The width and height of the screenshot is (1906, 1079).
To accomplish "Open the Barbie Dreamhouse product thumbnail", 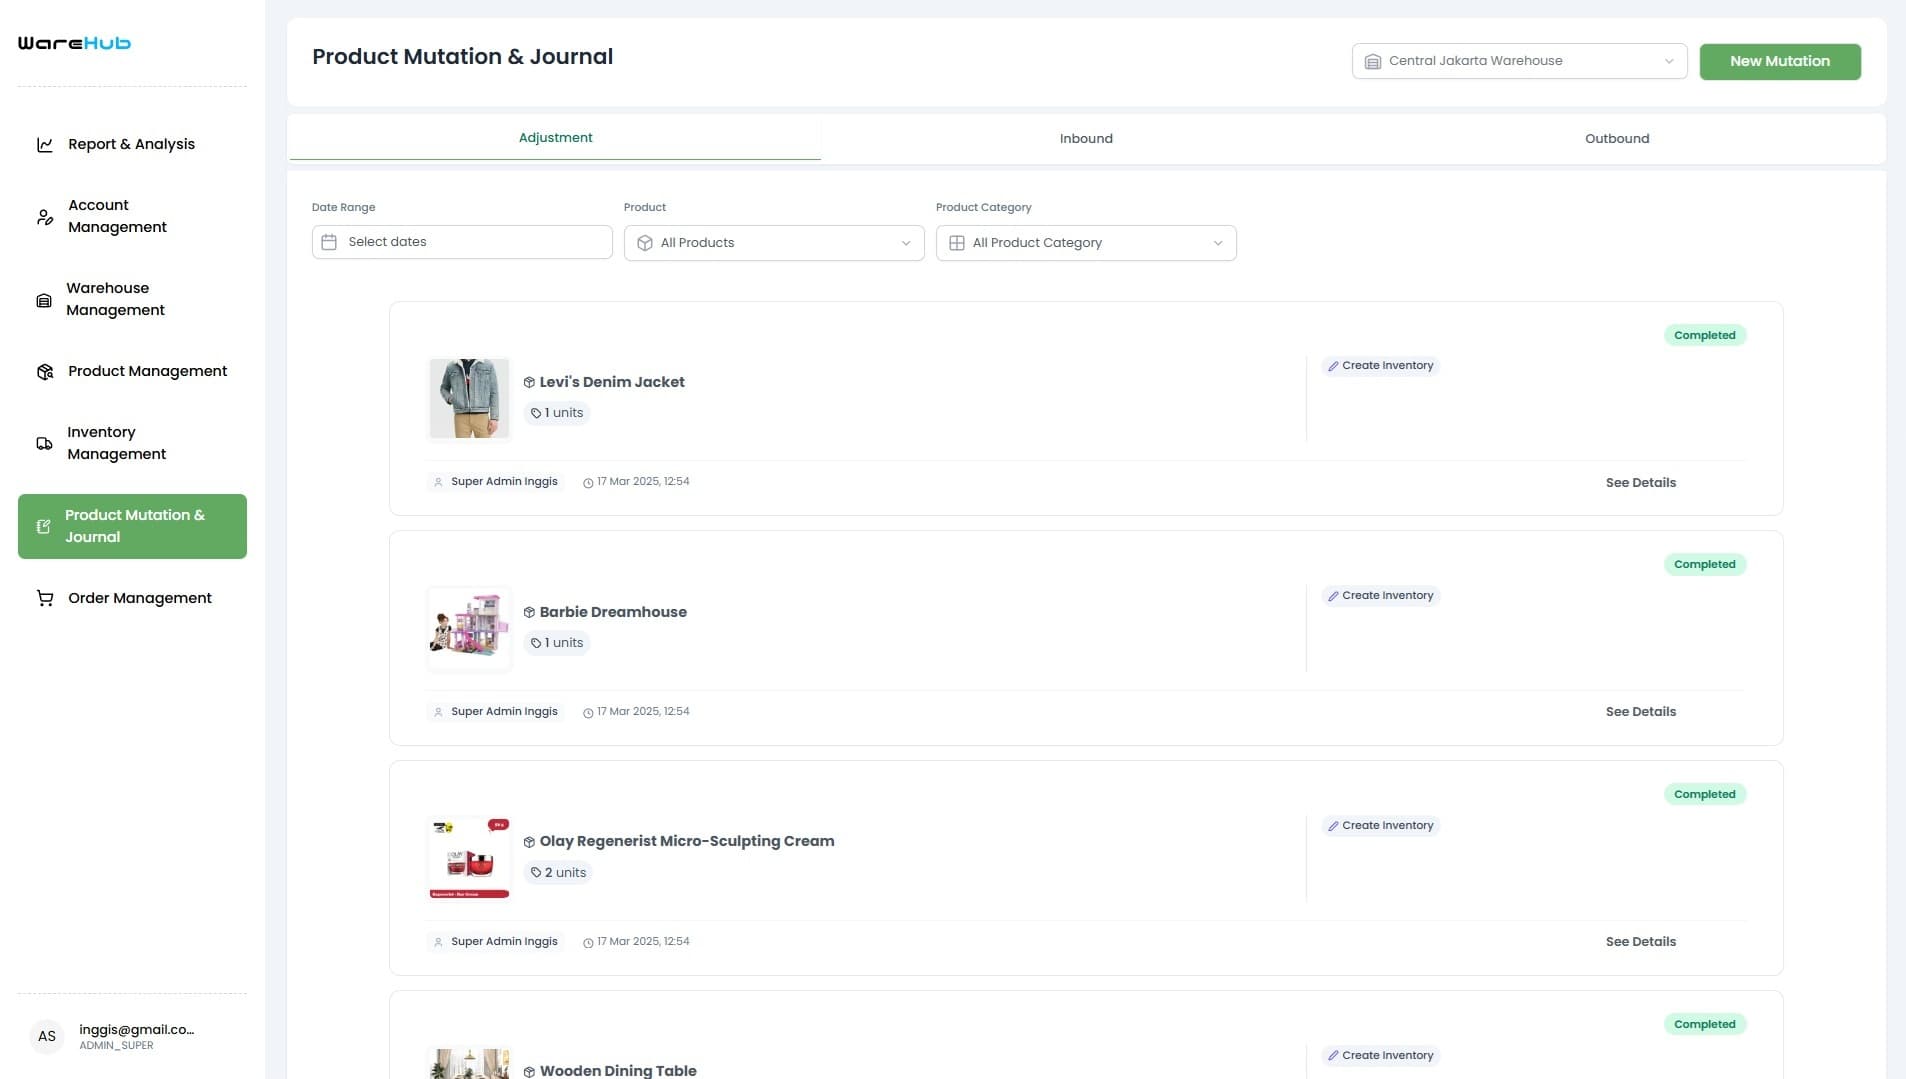I will (x=468, y=628).
